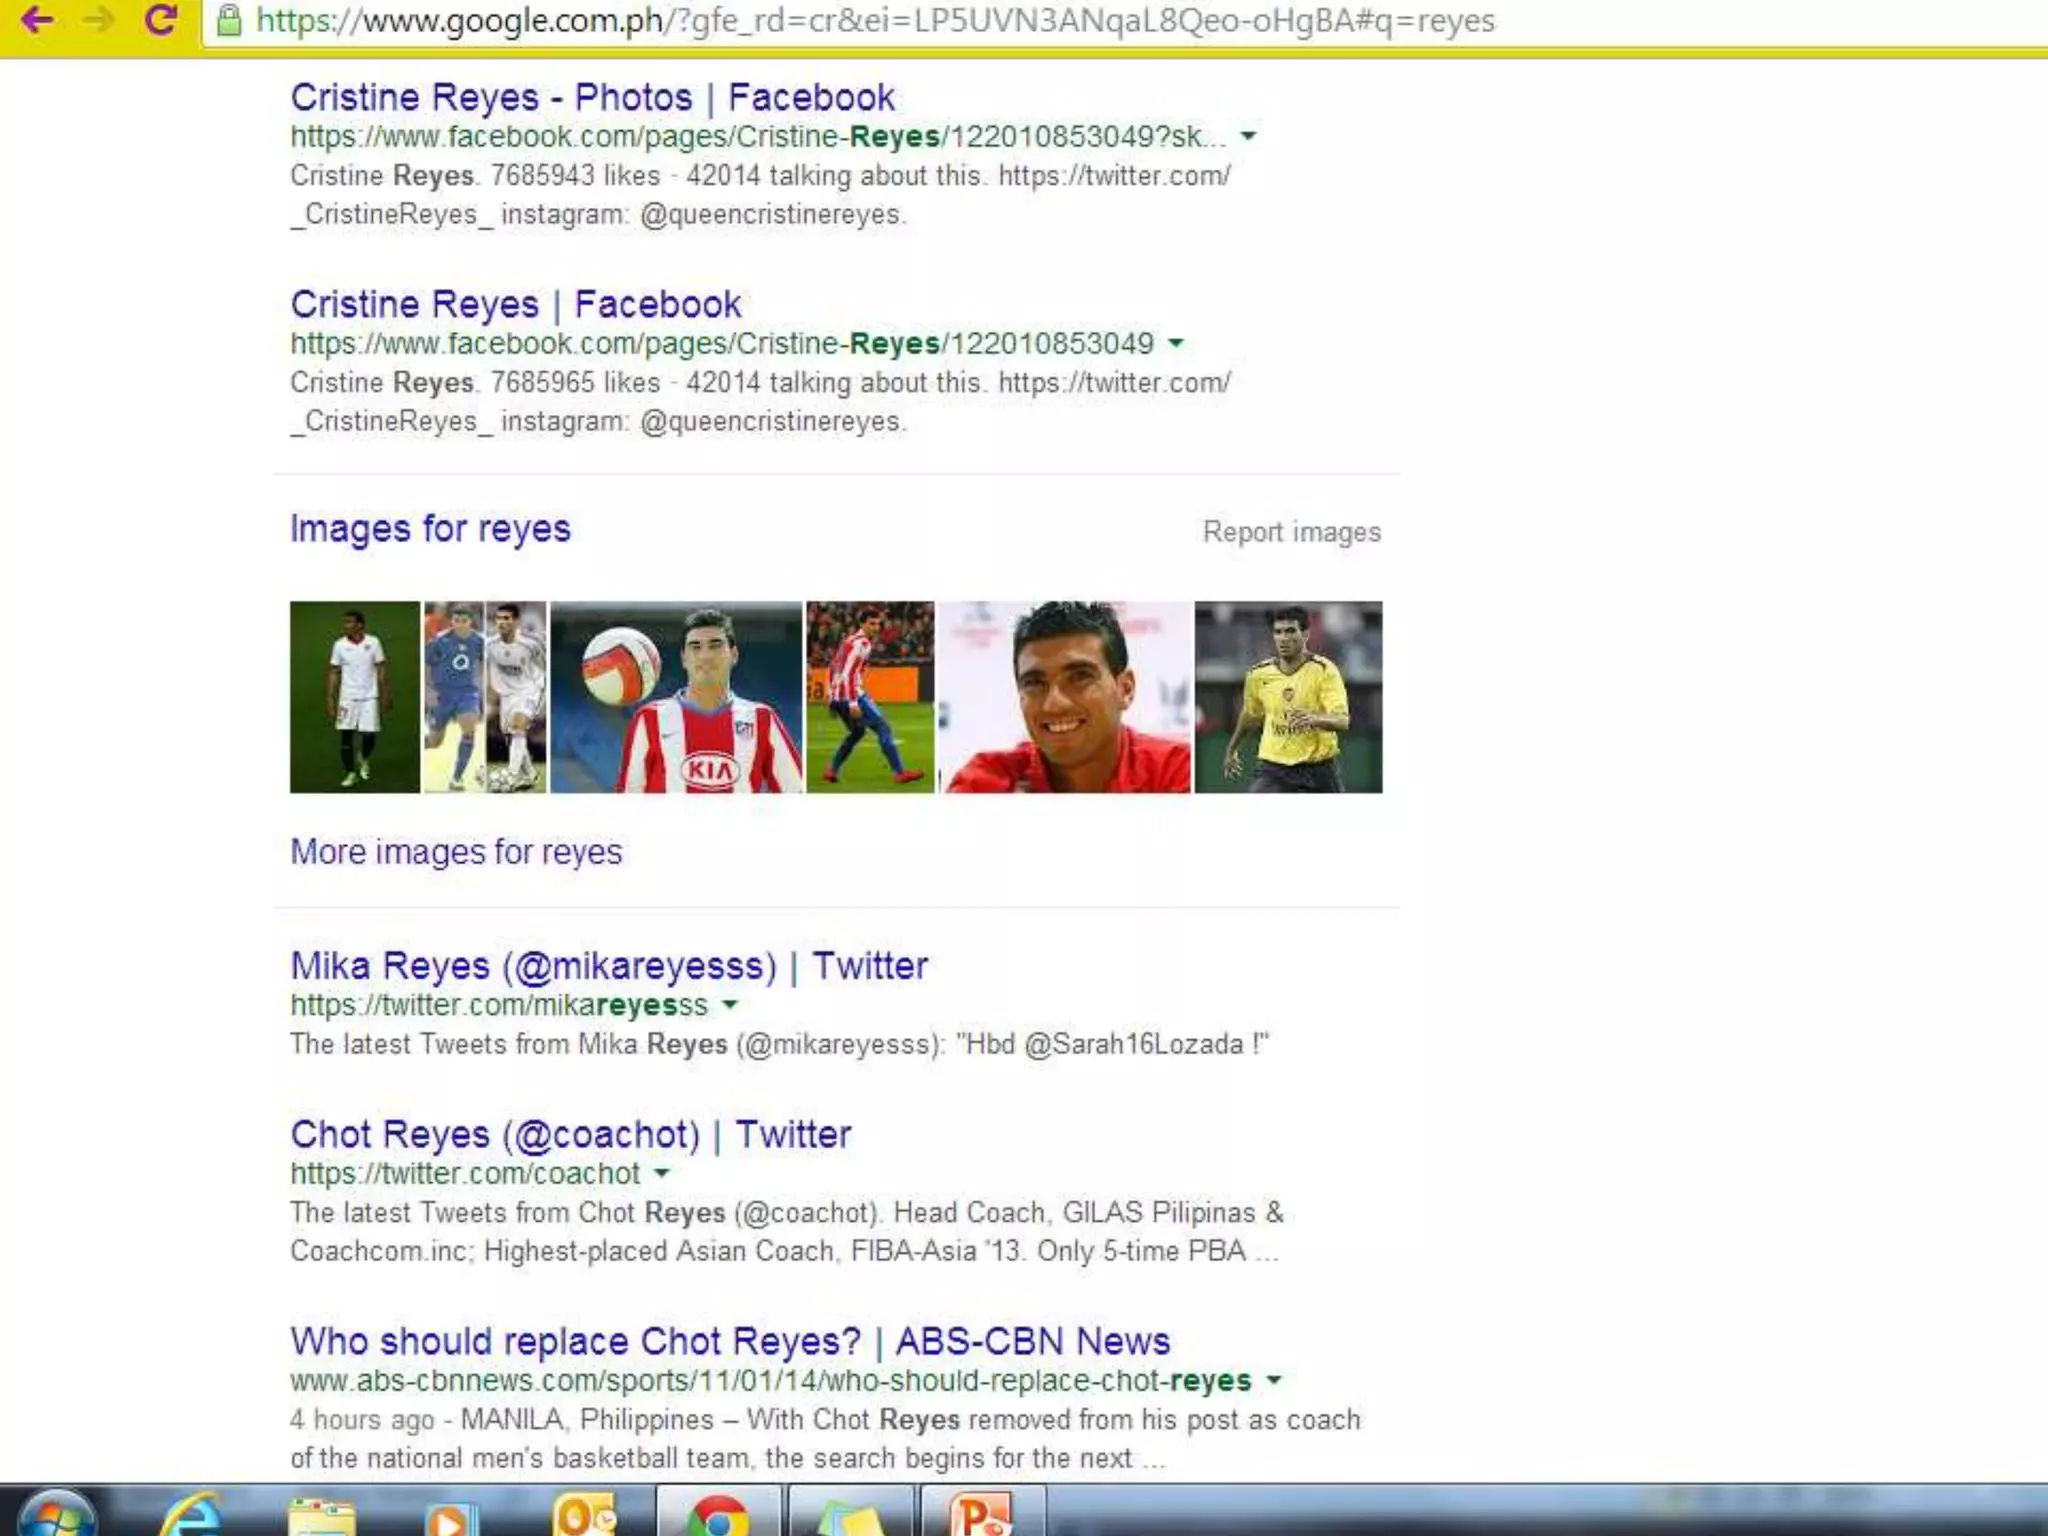
Task: Click the green padlock security icon
Action: point(229,21)
